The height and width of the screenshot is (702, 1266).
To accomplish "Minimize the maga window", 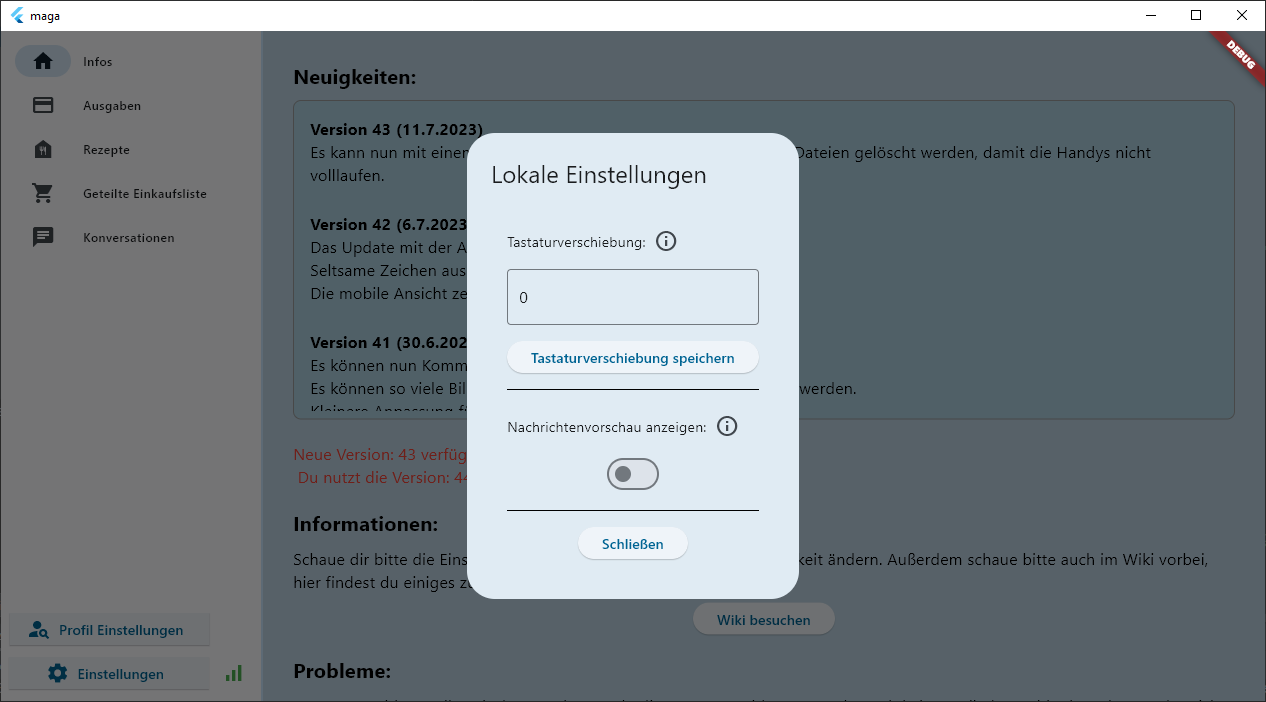I will tap(1150, 15).
